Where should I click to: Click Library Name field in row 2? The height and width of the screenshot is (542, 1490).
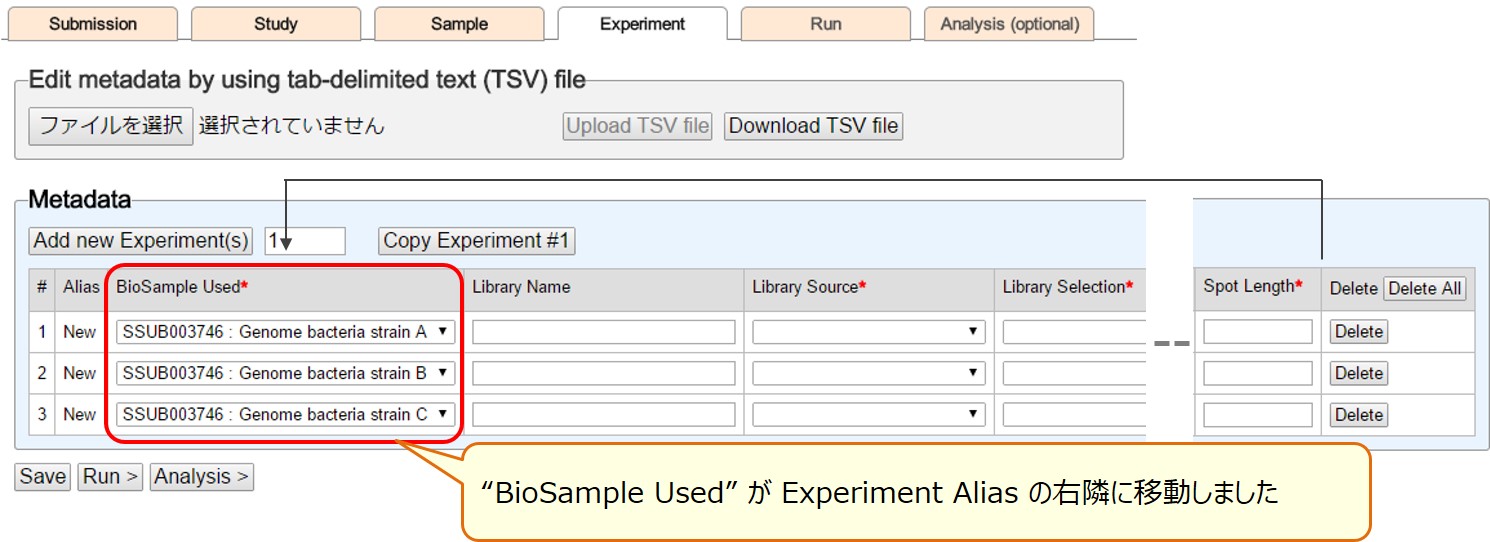pos(604,373)
